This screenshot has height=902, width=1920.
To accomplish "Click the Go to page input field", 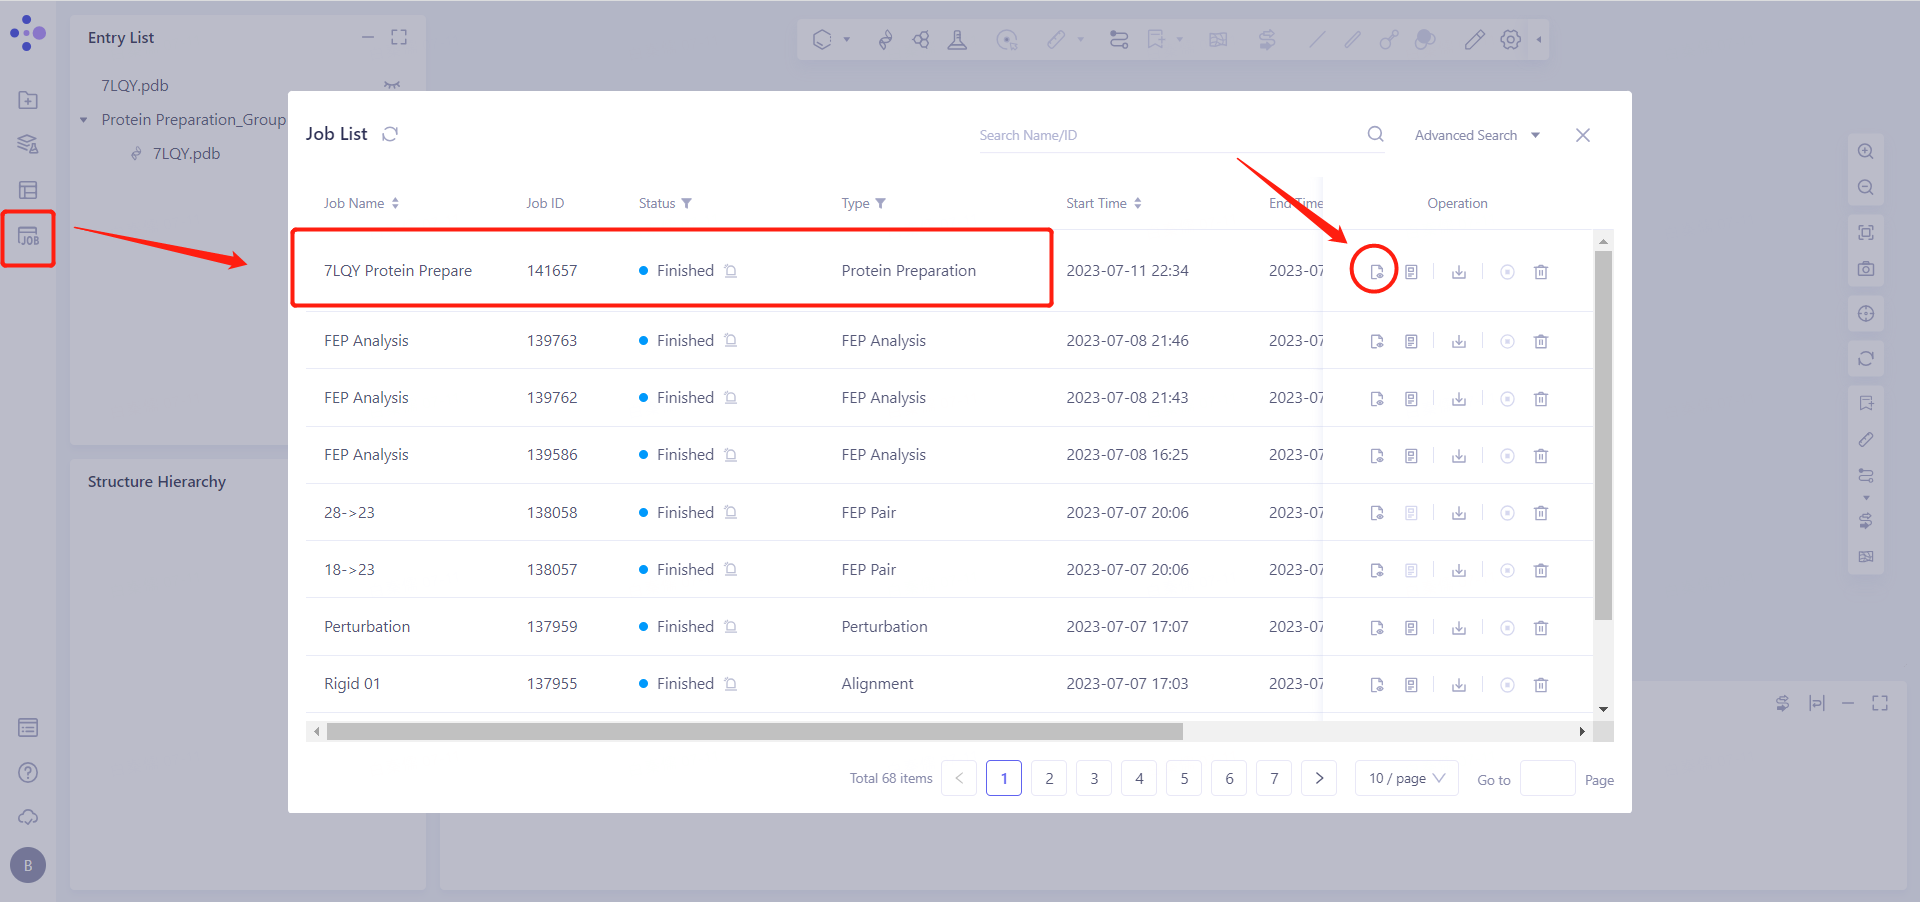I will tap(1547, 778).
